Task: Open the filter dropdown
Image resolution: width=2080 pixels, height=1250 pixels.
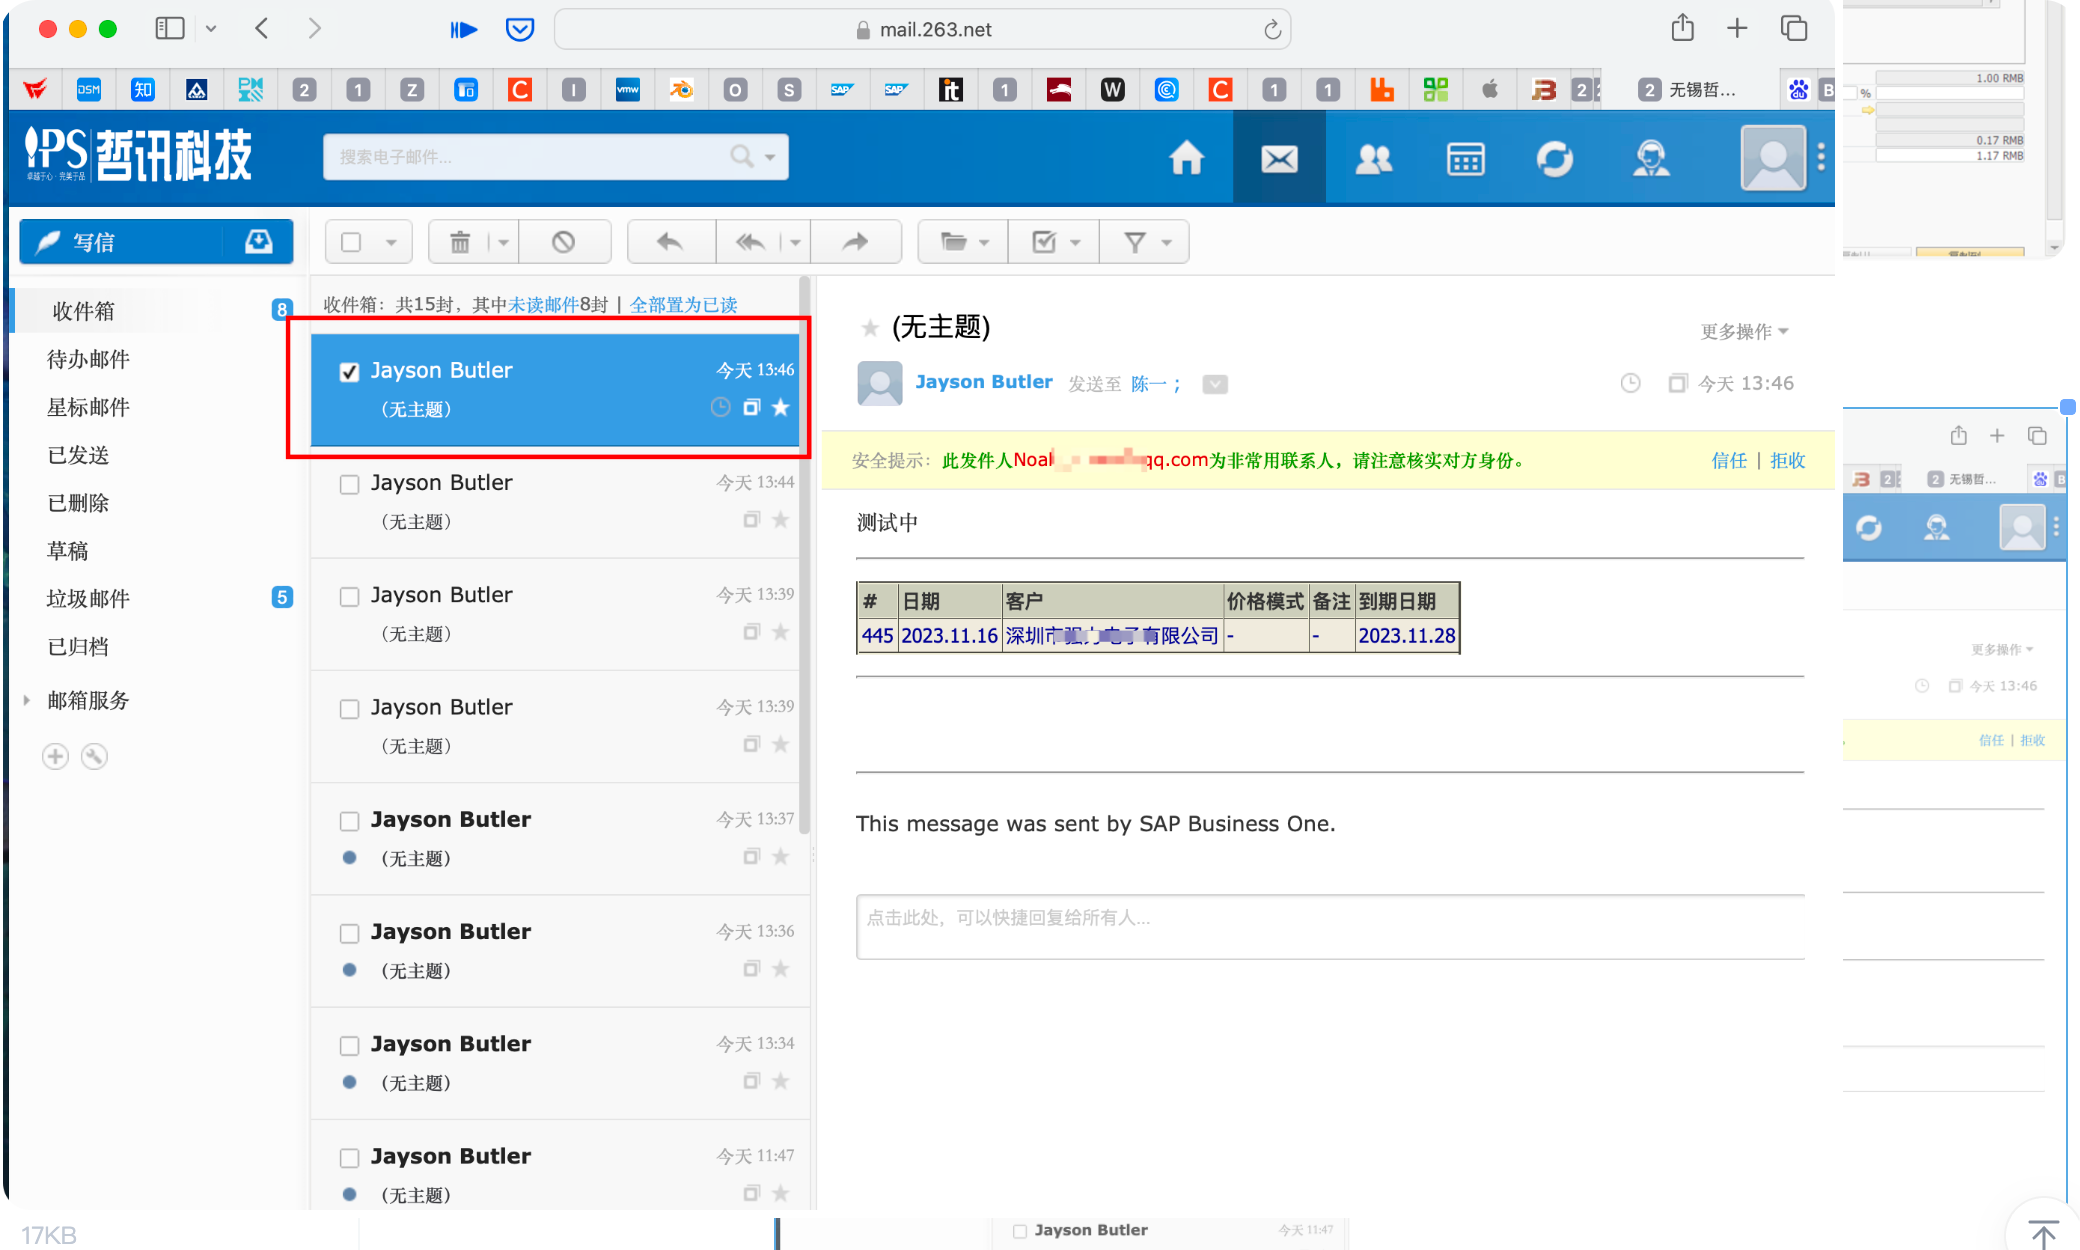Action: (1145, 242)
